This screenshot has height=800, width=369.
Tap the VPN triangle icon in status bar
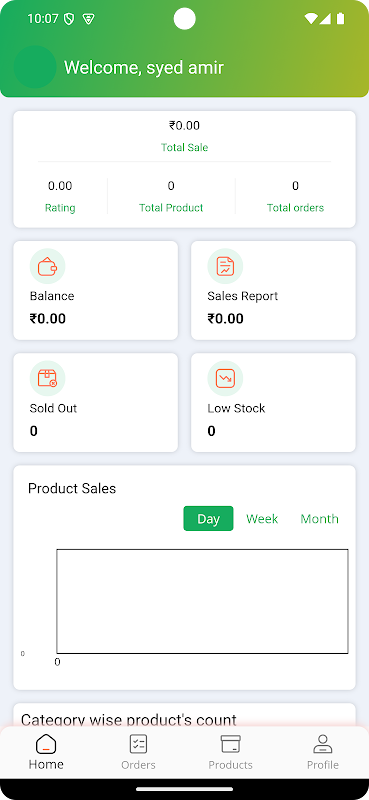[x=89, y=19]
